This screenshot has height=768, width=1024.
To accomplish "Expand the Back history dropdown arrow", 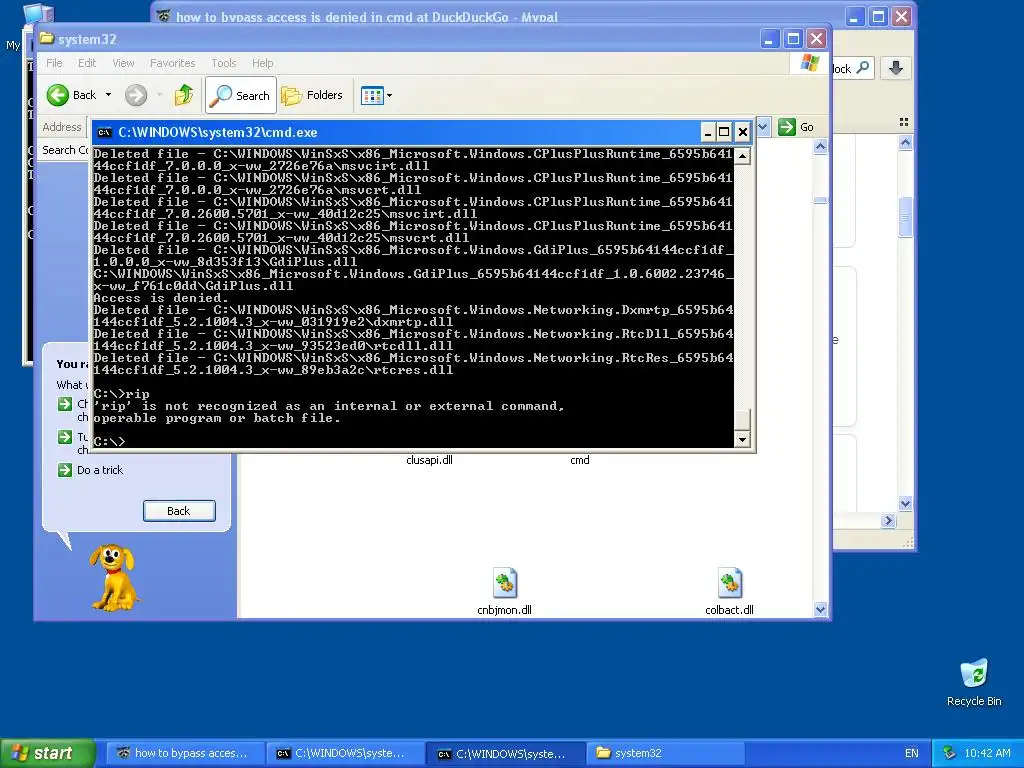I will coord(108,95).
